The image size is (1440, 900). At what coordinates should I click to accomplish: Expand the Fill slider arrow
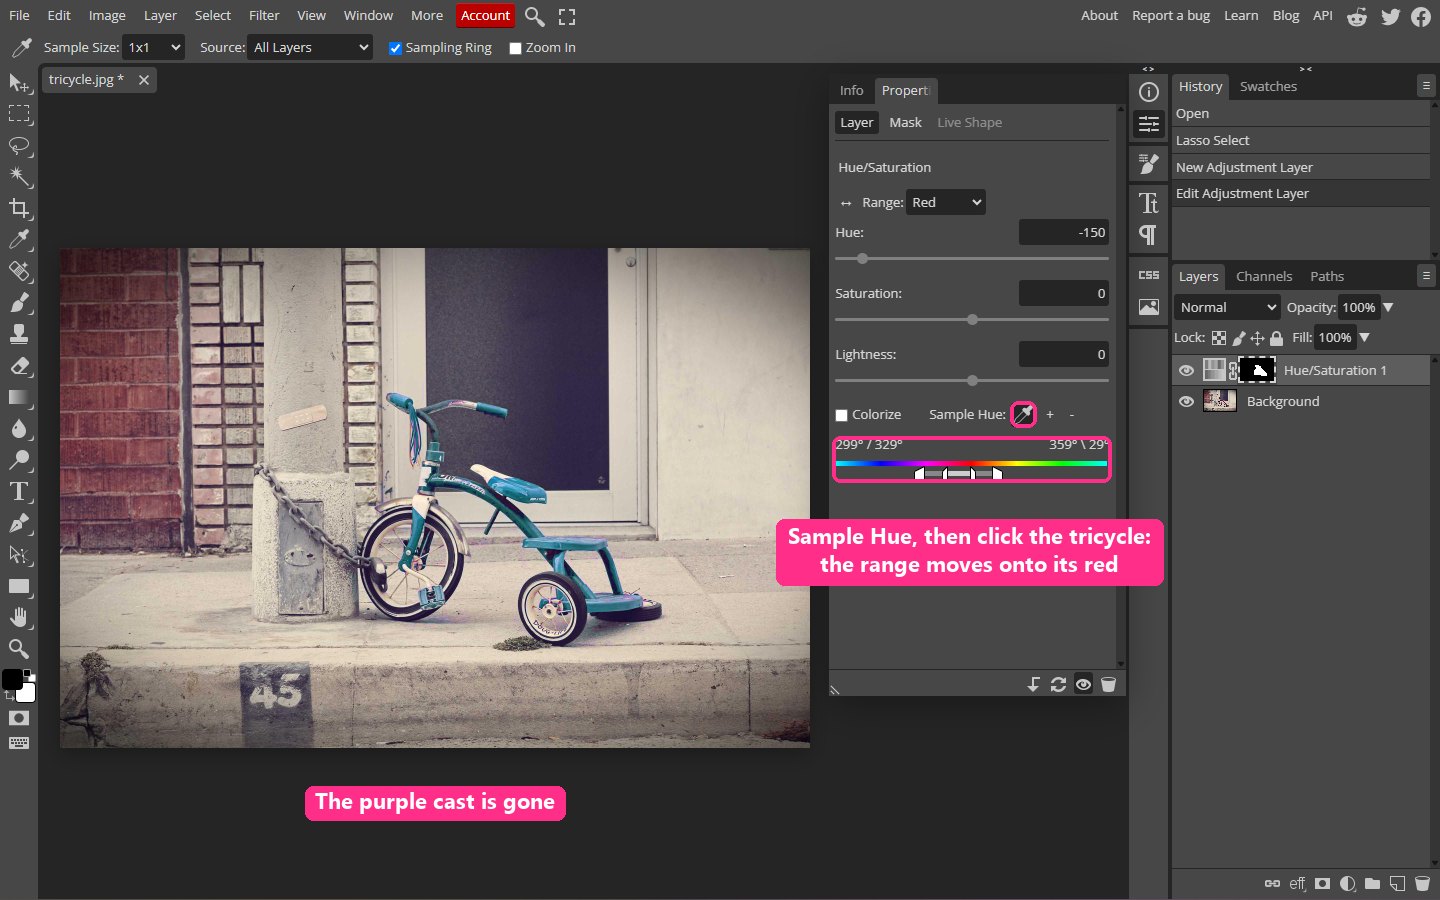point(1364,337)
